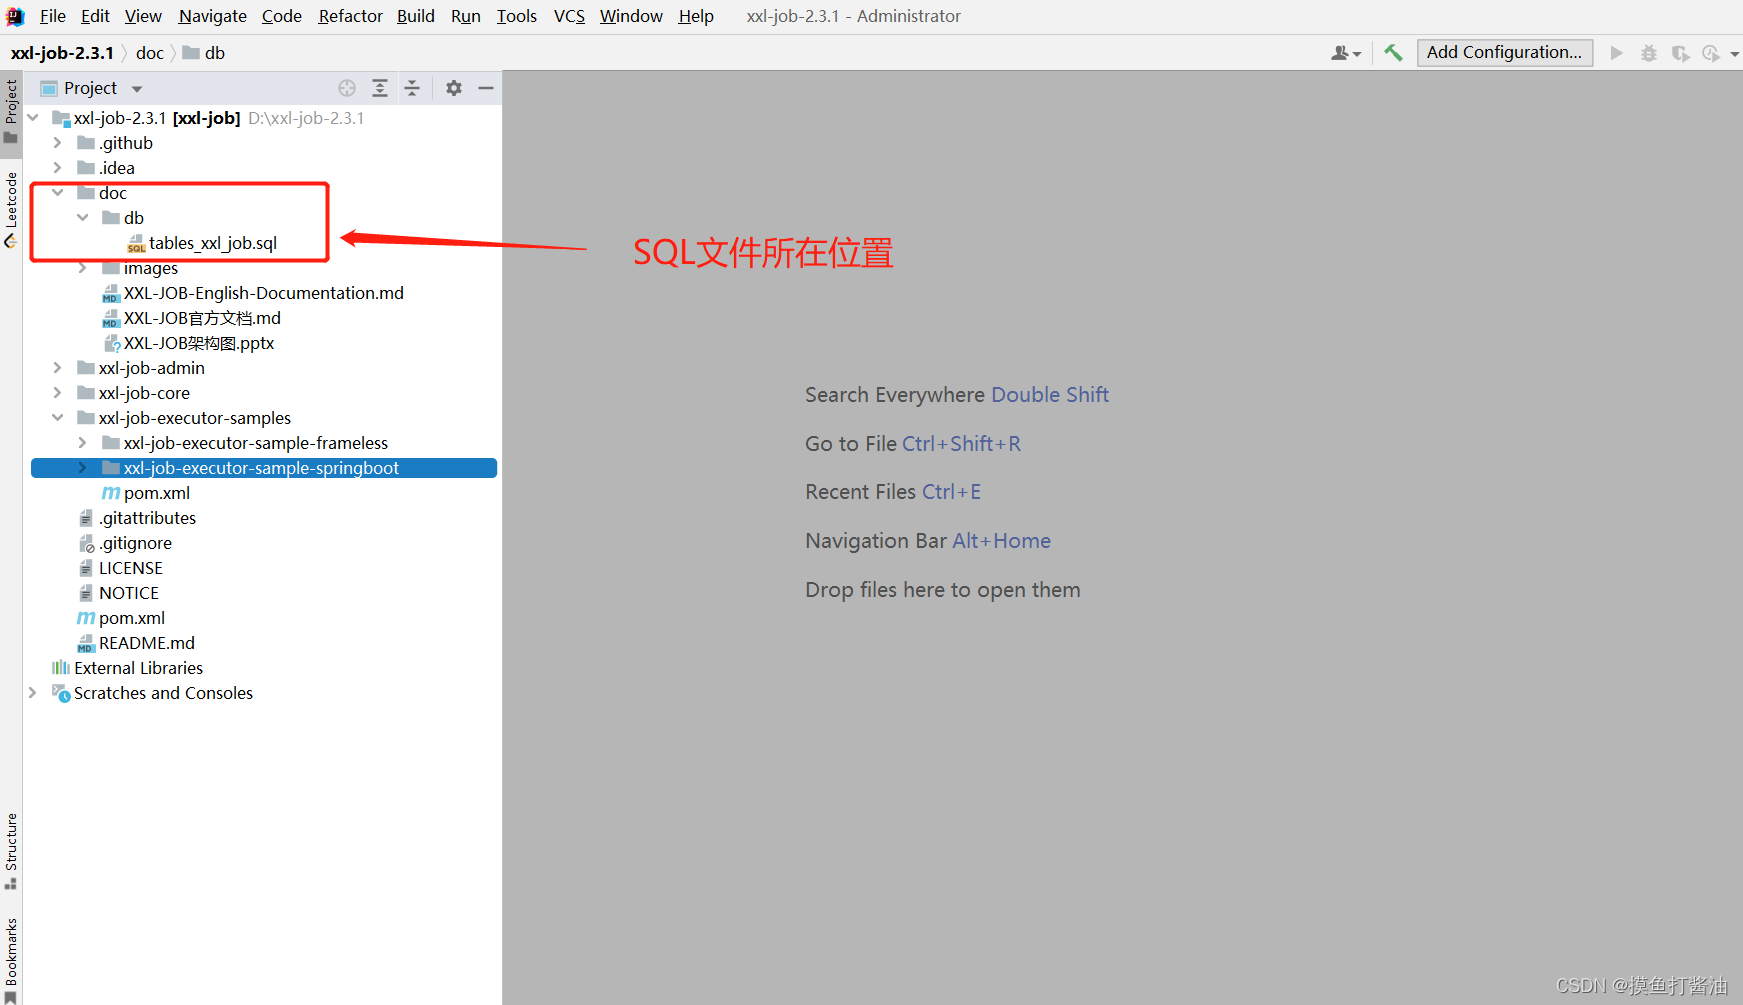Open the View menu
This screenshot has width=1743, height=1005.
pyautogui.click(x=143, y=16)
